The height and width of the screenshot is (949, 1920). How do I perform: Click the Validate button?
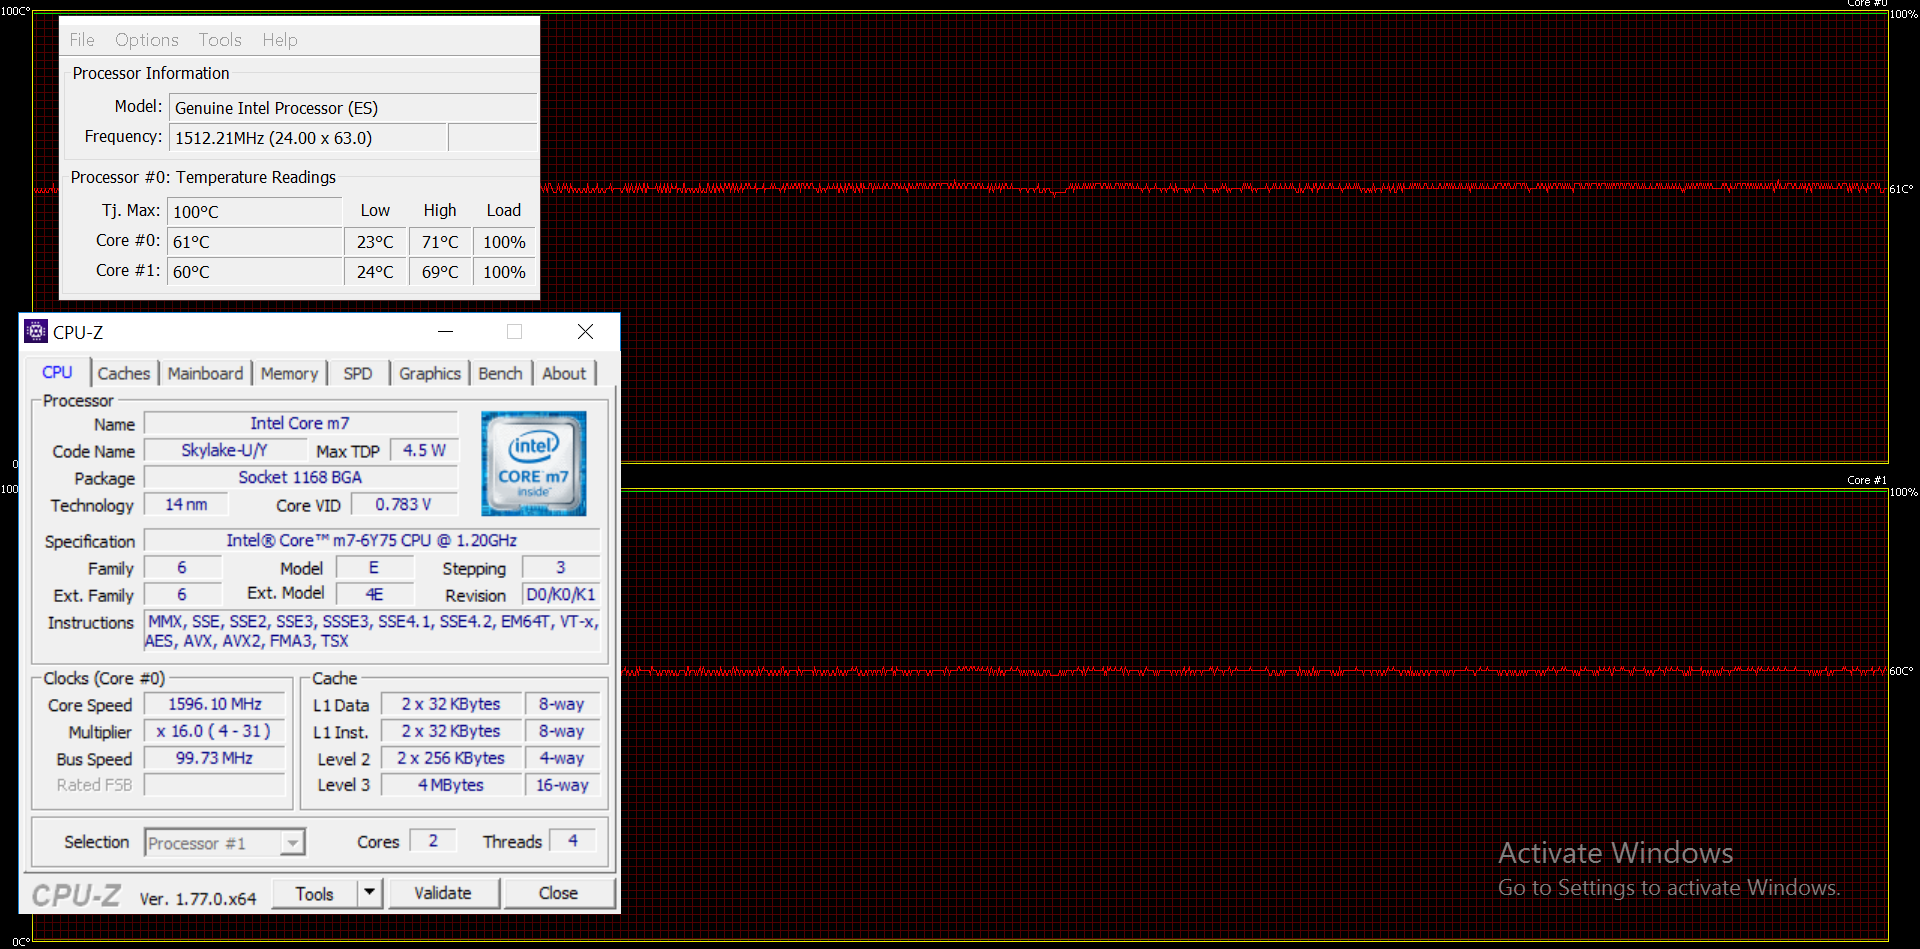(443, 893)
